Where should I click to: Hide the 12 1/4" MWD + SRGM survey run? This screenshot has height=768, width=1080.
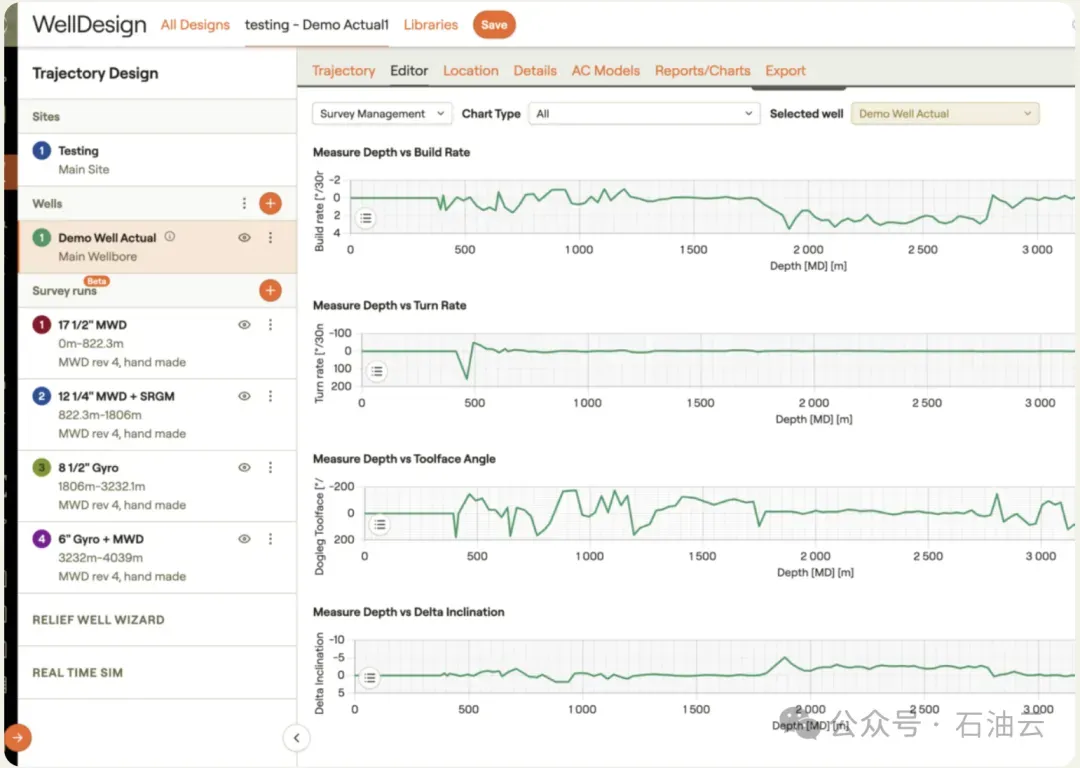pyautogui.click(x=244, y=396)
